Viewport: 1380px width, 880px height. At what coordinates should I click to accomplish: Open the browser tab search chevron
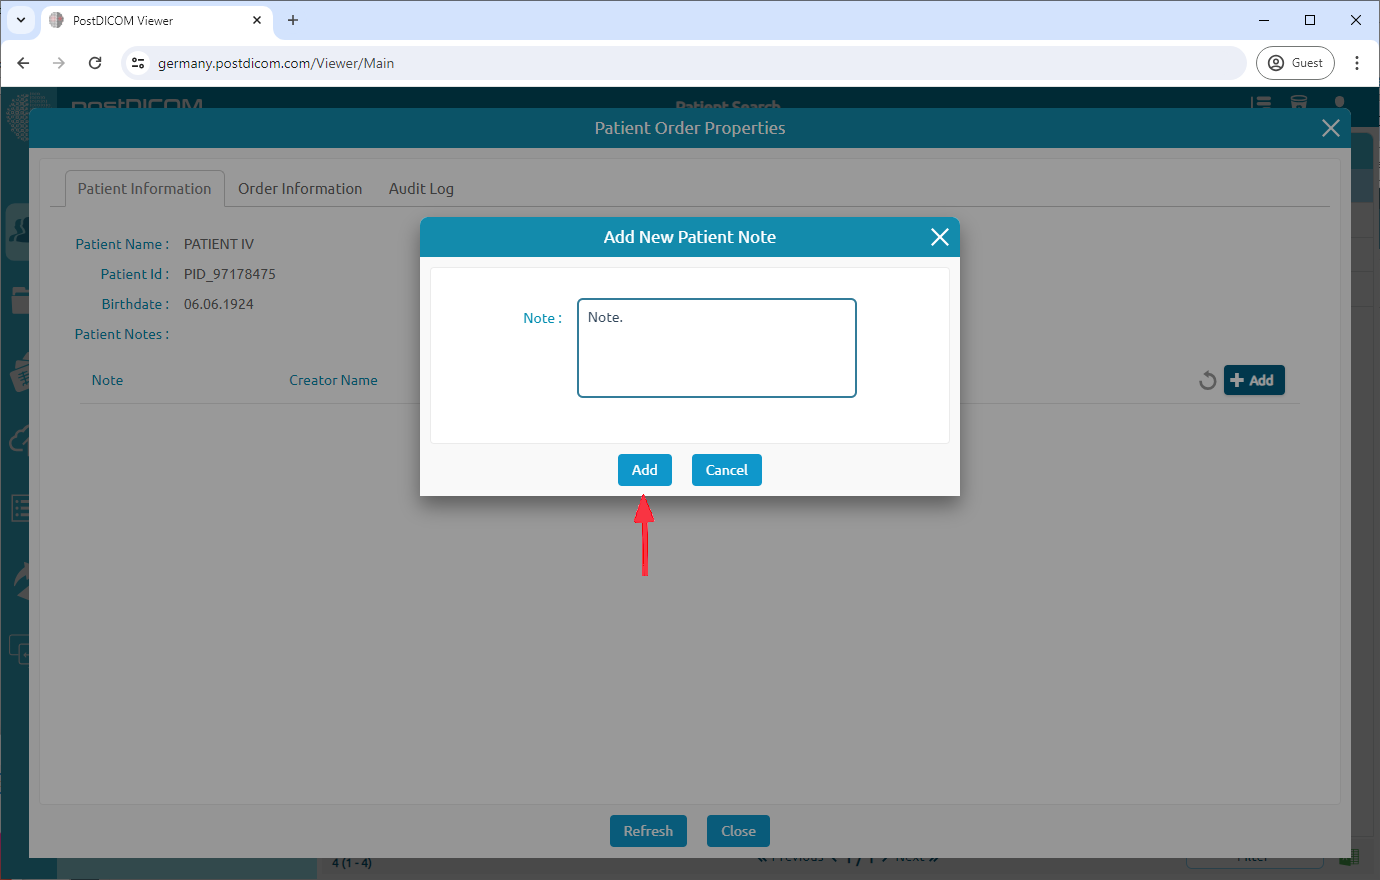coord(20,20)
